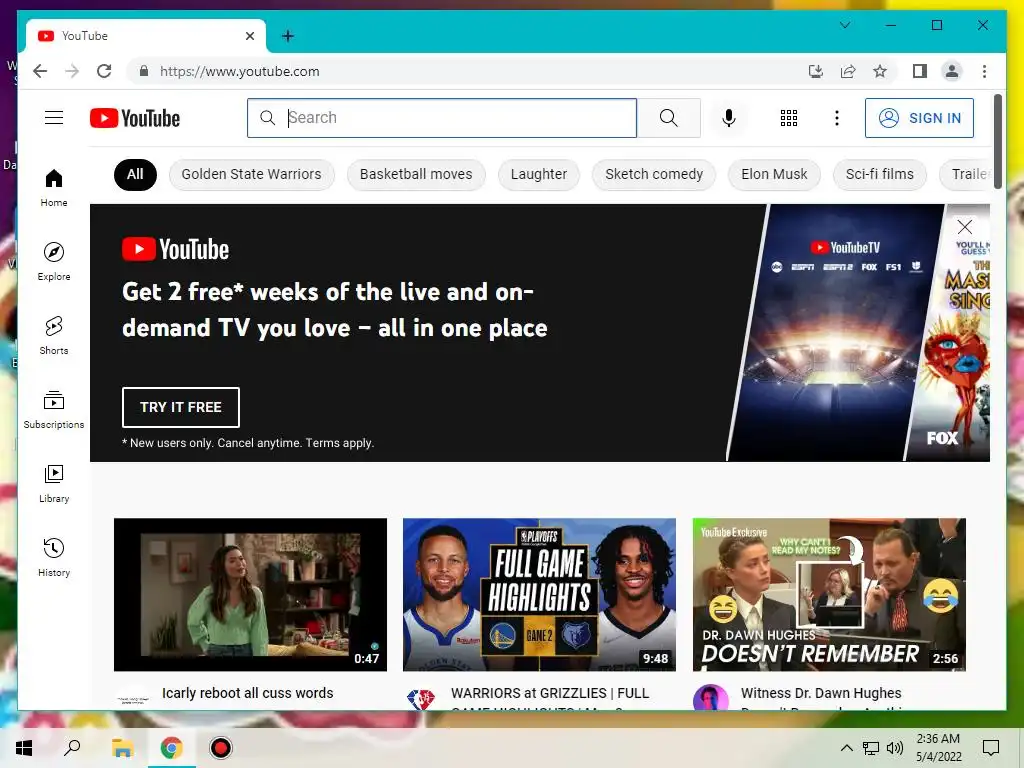Open the NBA channel avatar

pos(421,699)
